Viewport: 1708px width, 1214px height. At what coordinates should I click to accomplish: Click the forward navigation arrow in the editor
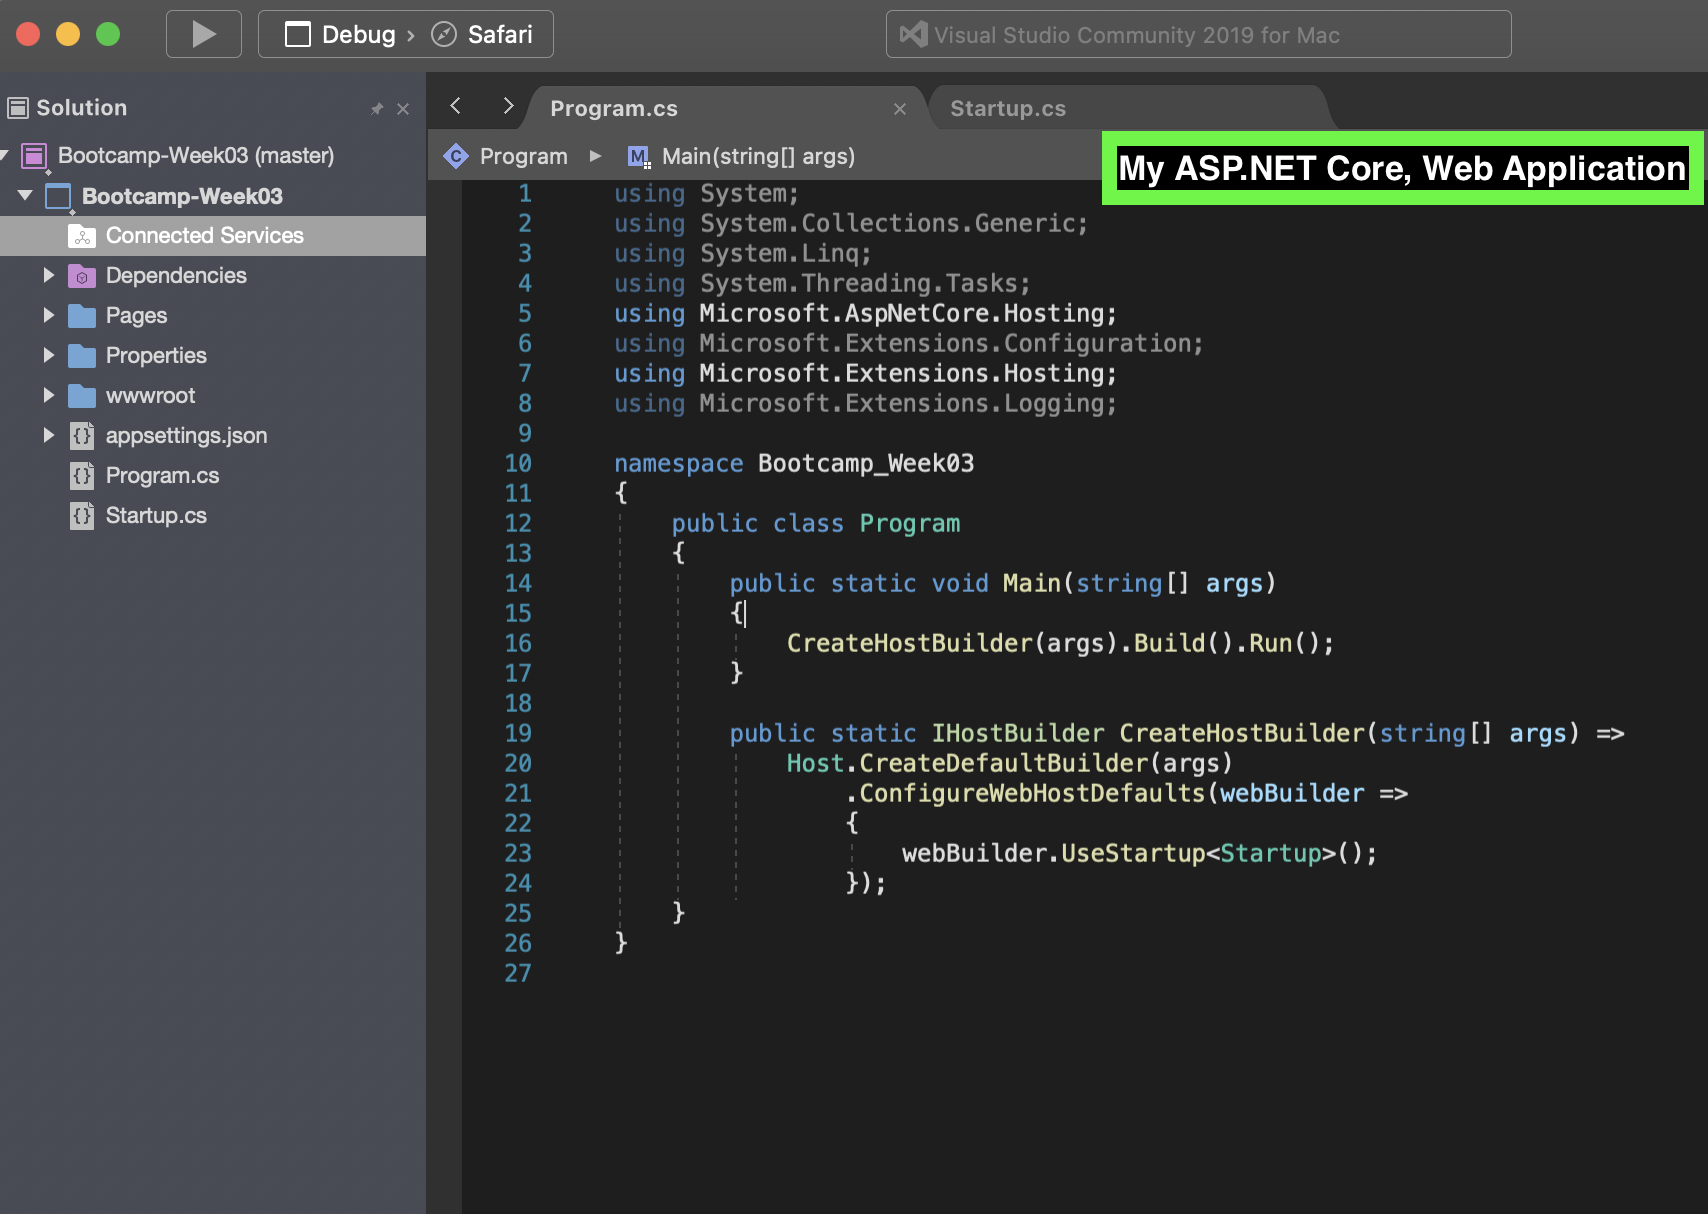point(508,105)
